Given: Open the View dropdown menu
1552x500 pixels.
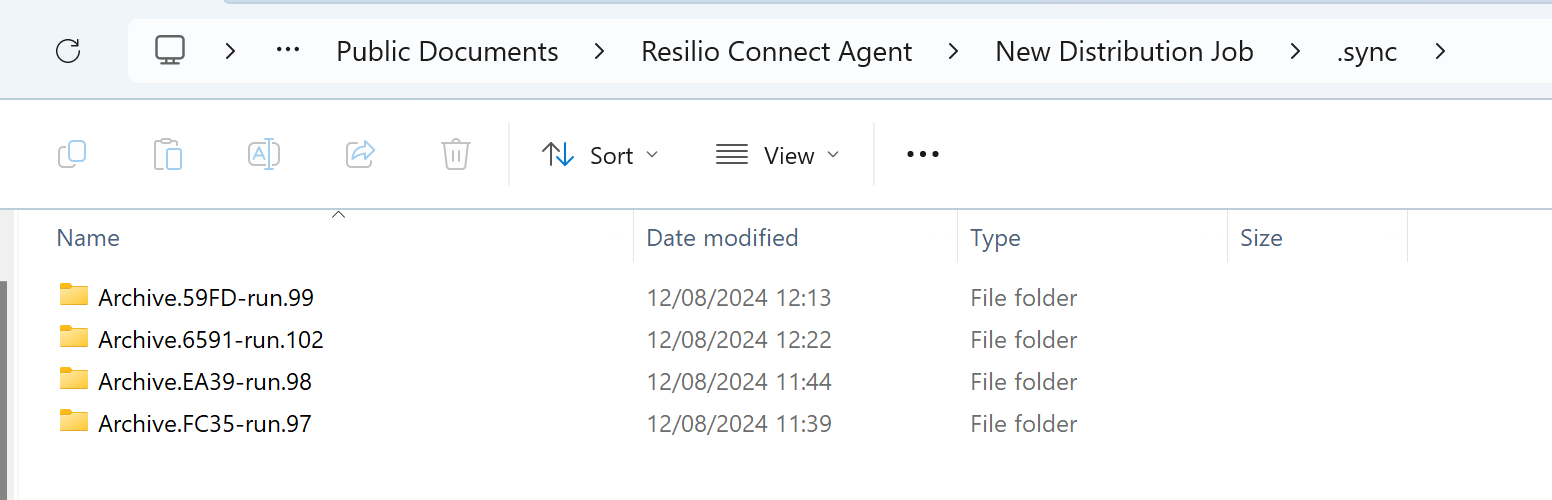Looking at the screenshot, I should (777, 155).
